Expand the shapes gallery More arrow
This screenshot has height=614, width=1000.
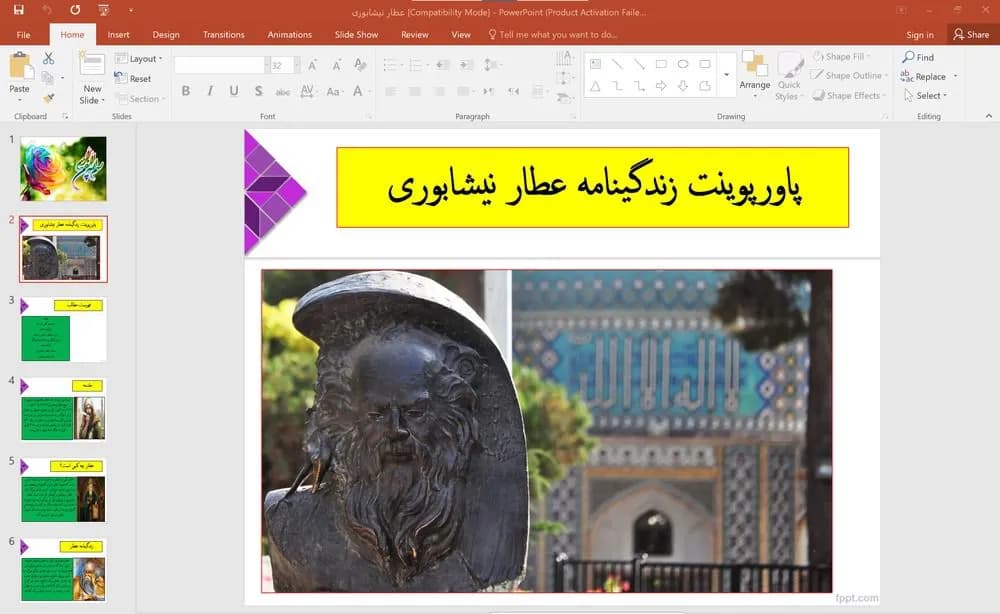[726, 75]
